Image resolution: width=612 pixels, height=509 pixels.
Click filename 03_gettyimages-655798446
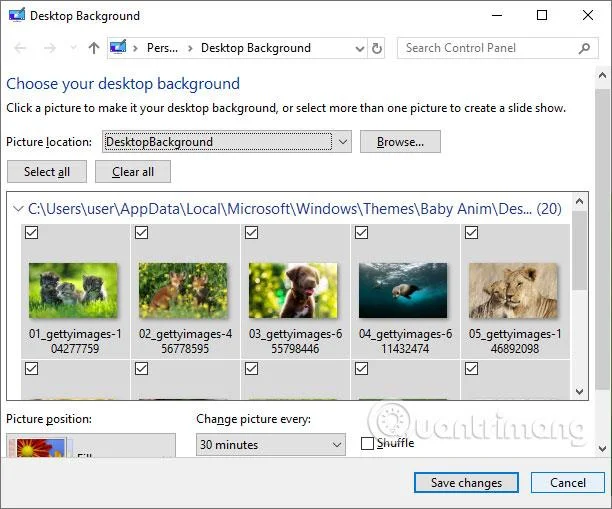295,341
